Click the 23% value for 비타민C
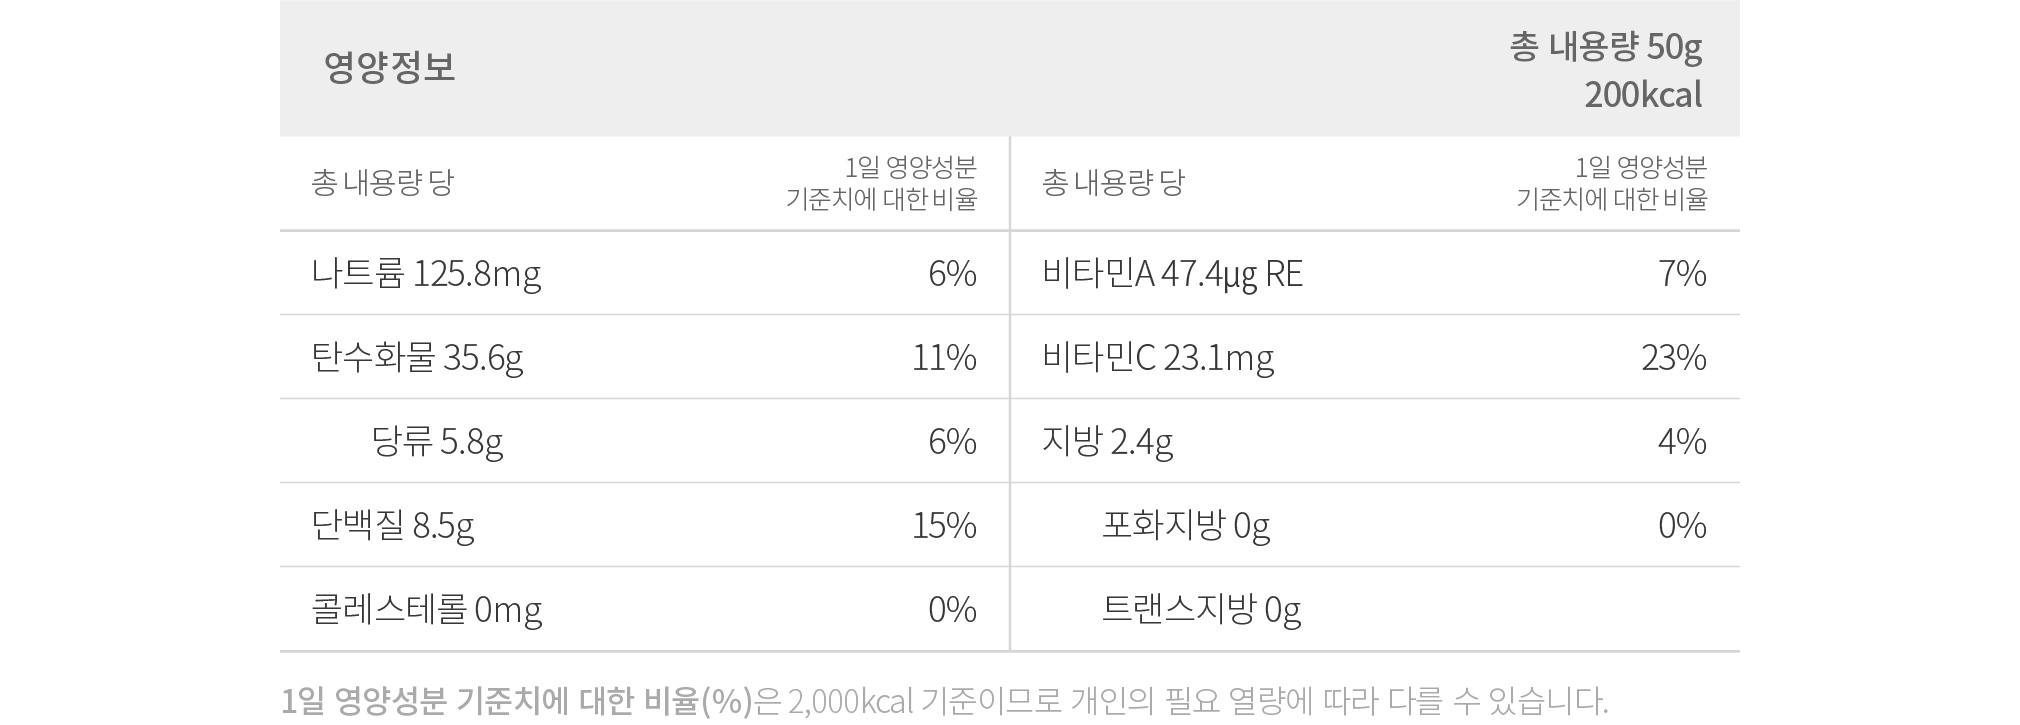The image size is (2020, 725). 1674,358
